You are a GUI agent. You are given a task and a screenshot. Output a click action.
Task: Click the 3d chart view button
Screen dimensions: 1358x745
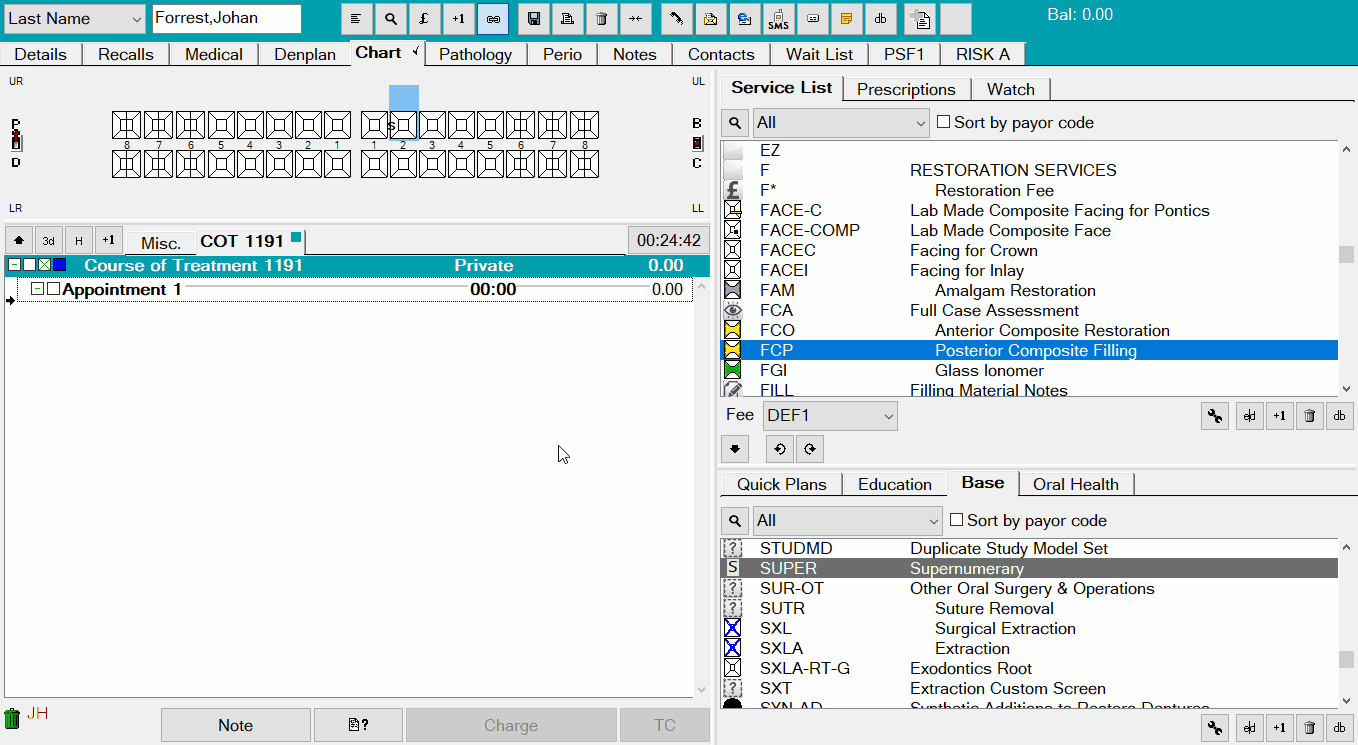tap(49, 241)
